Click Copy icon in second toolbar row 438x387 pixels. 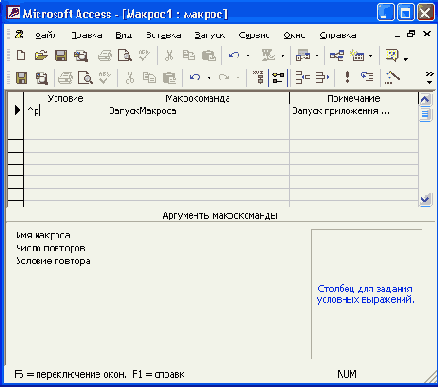coord(149,78)
